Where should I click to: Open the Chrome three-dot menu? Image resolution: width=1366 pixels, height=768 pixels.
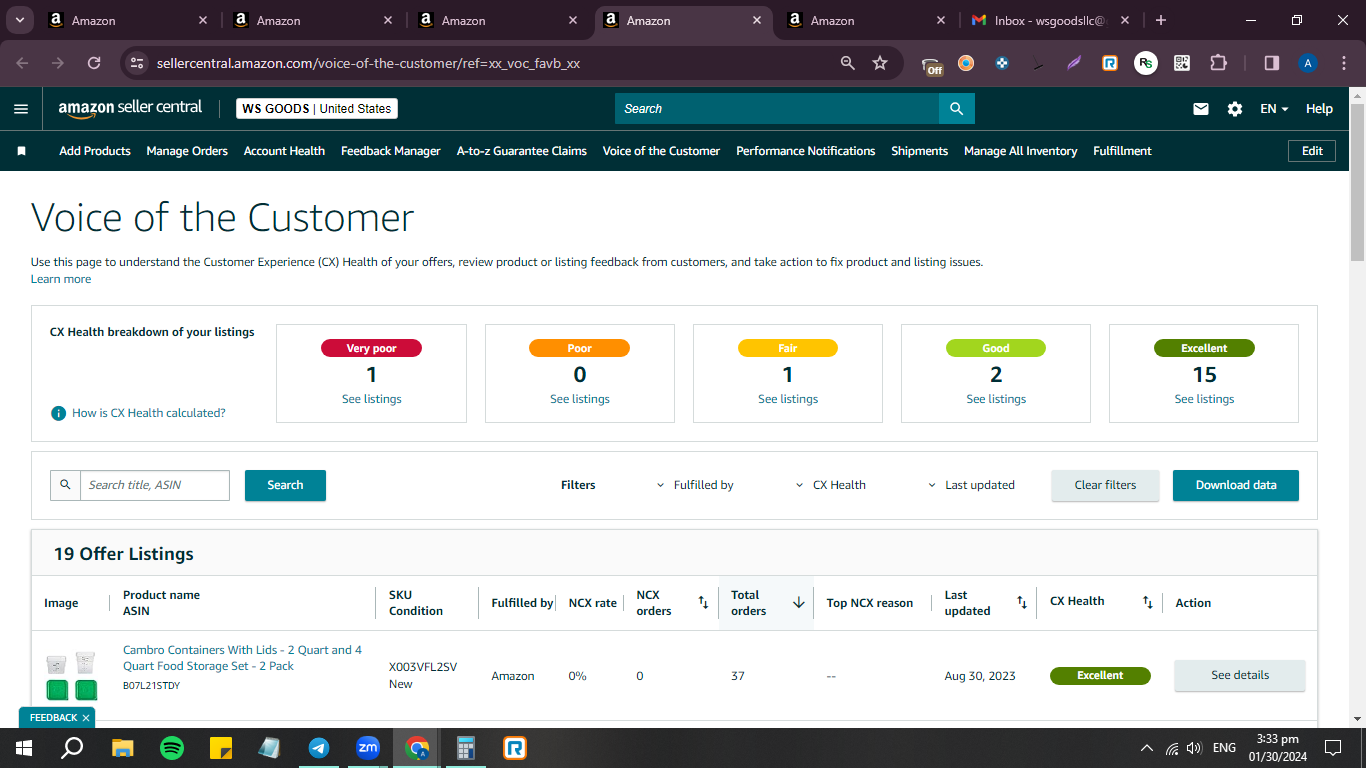1342,63
